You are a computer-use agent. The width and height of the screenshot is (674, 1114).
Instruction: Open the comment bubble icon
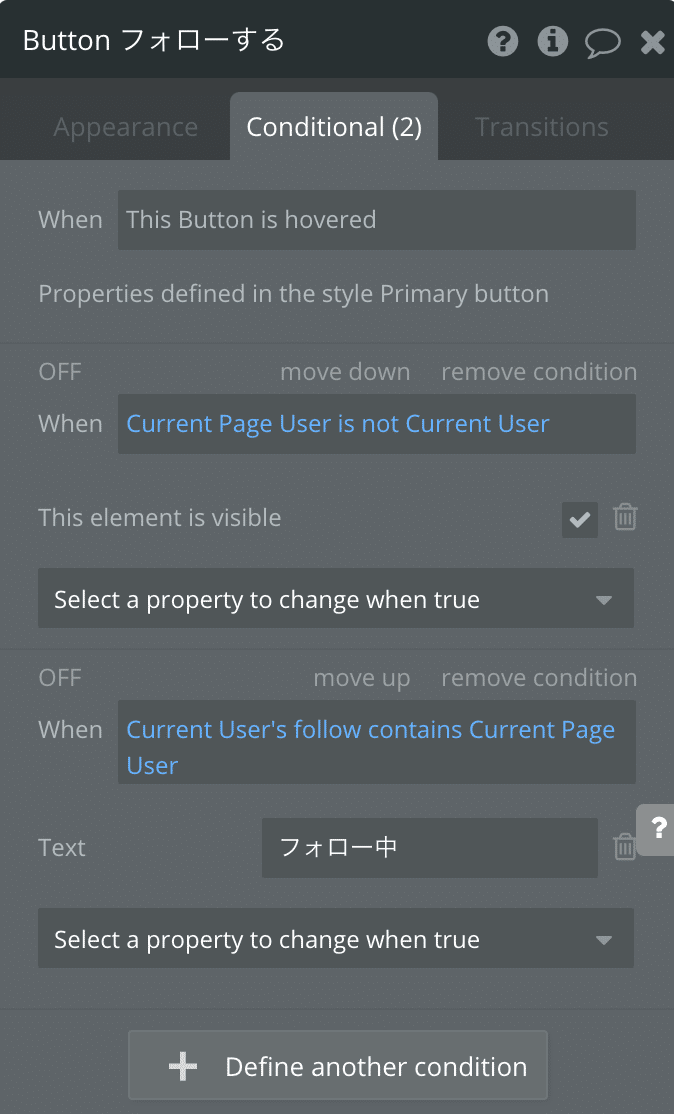coord(602,43)
